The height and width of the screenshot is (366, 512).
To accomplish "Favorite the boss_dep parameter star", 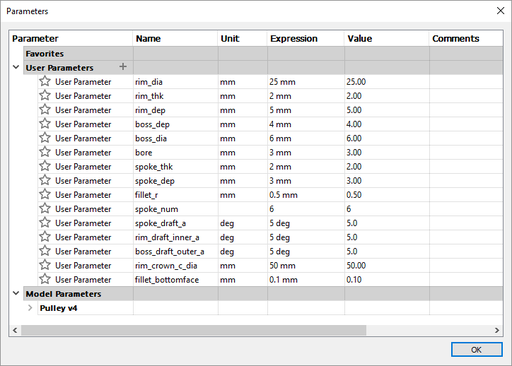I will pos(45,124).
